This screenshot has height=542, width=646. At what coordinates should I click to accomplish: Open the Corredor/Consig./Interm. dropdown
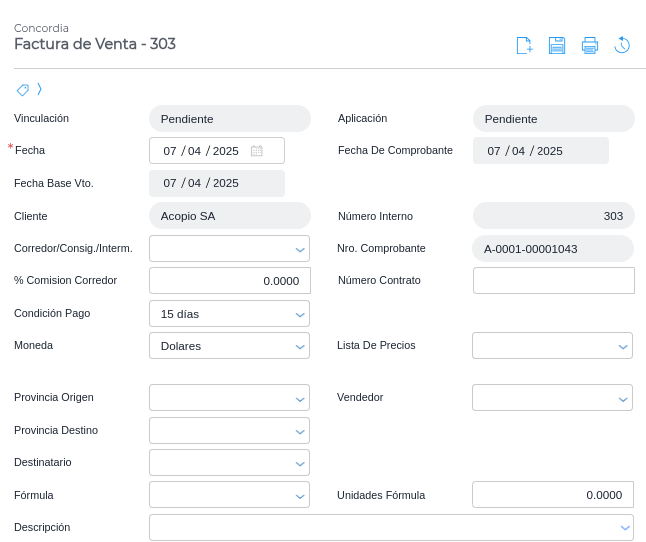click(229, 248)
